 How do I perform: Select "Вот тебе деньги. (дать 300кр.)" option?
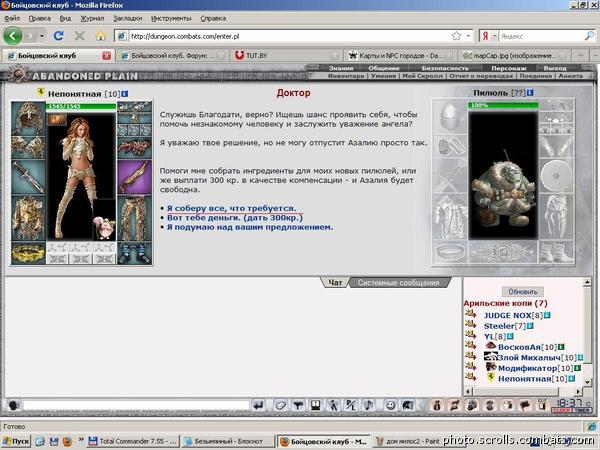point(235,218)
